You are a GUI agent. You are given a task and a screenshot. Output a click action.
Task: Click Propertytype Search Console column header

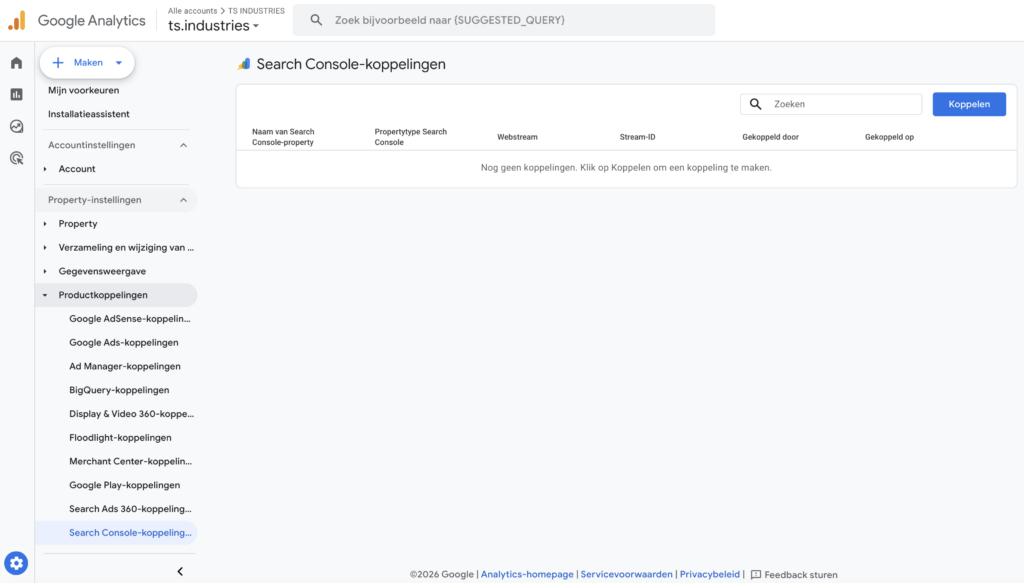[411, 137]
